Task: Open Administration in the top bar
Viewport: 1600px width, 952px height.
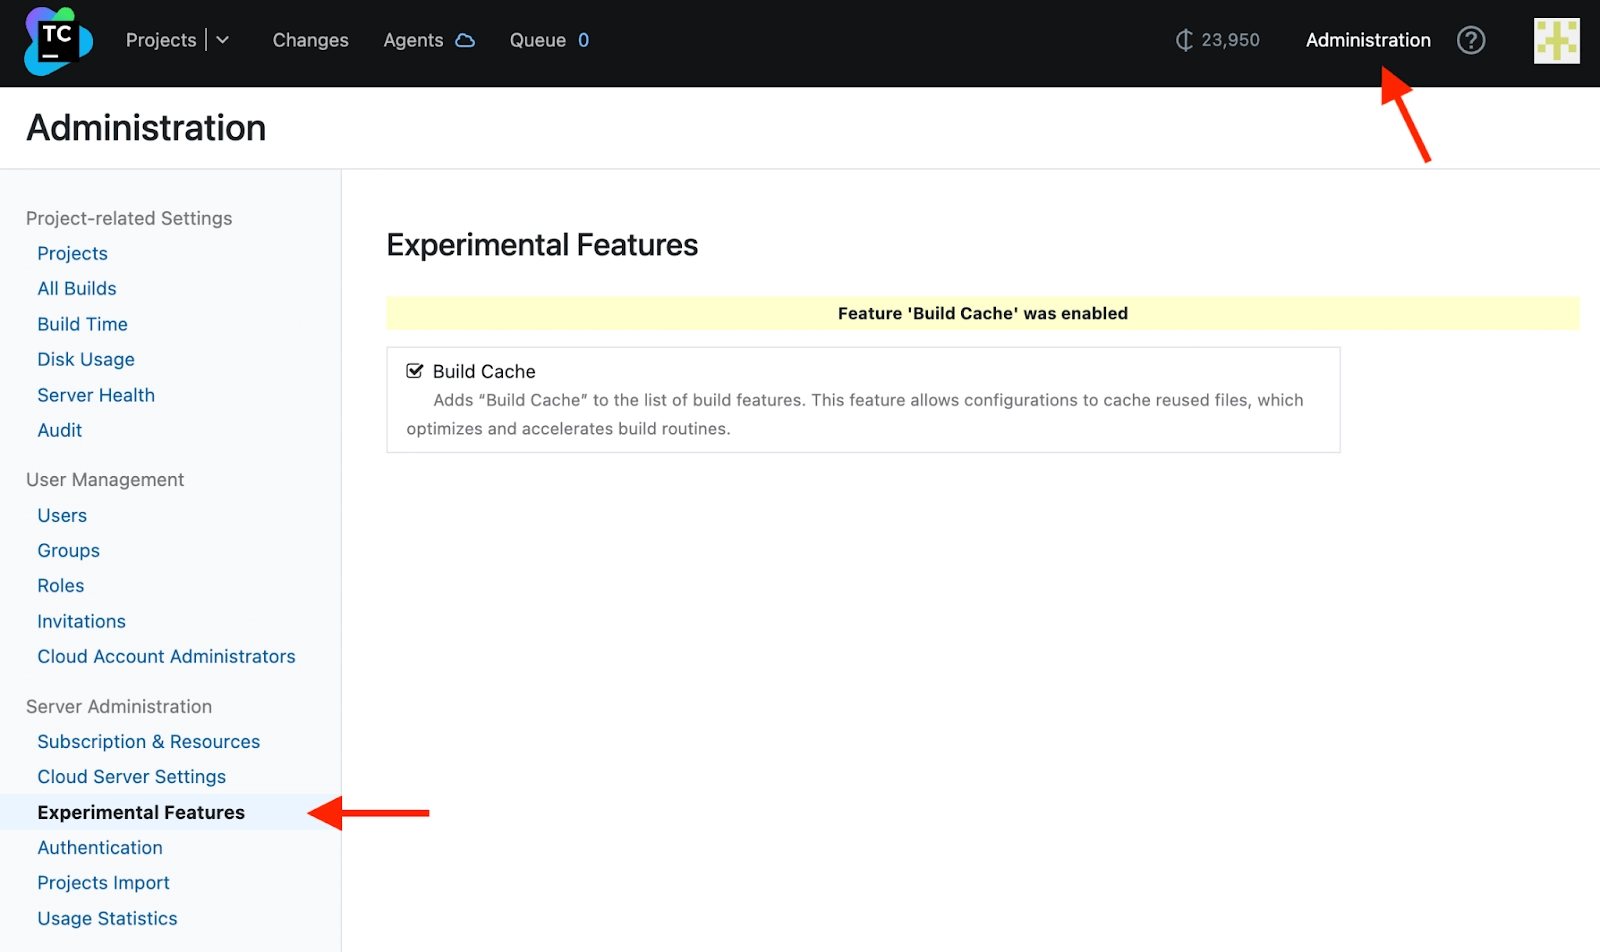Action: coord(1368,40)
